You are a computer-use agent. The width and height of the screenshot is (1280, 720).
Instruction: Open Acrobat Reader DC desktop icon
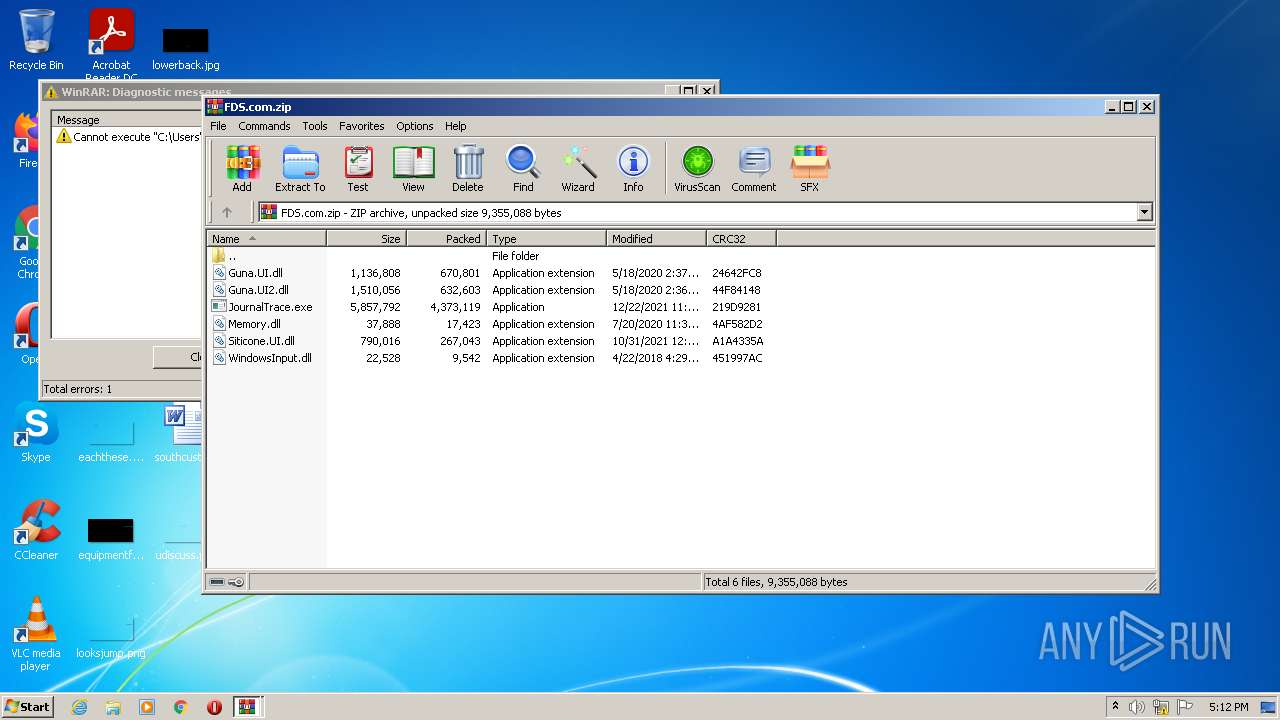112,45
